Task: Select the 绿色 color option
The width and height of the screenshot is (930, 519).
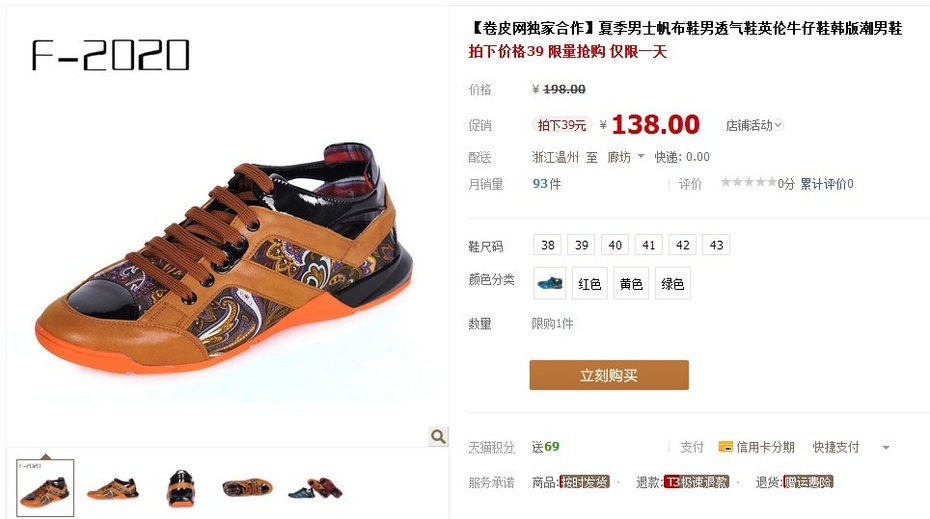Action: [673, 284]
